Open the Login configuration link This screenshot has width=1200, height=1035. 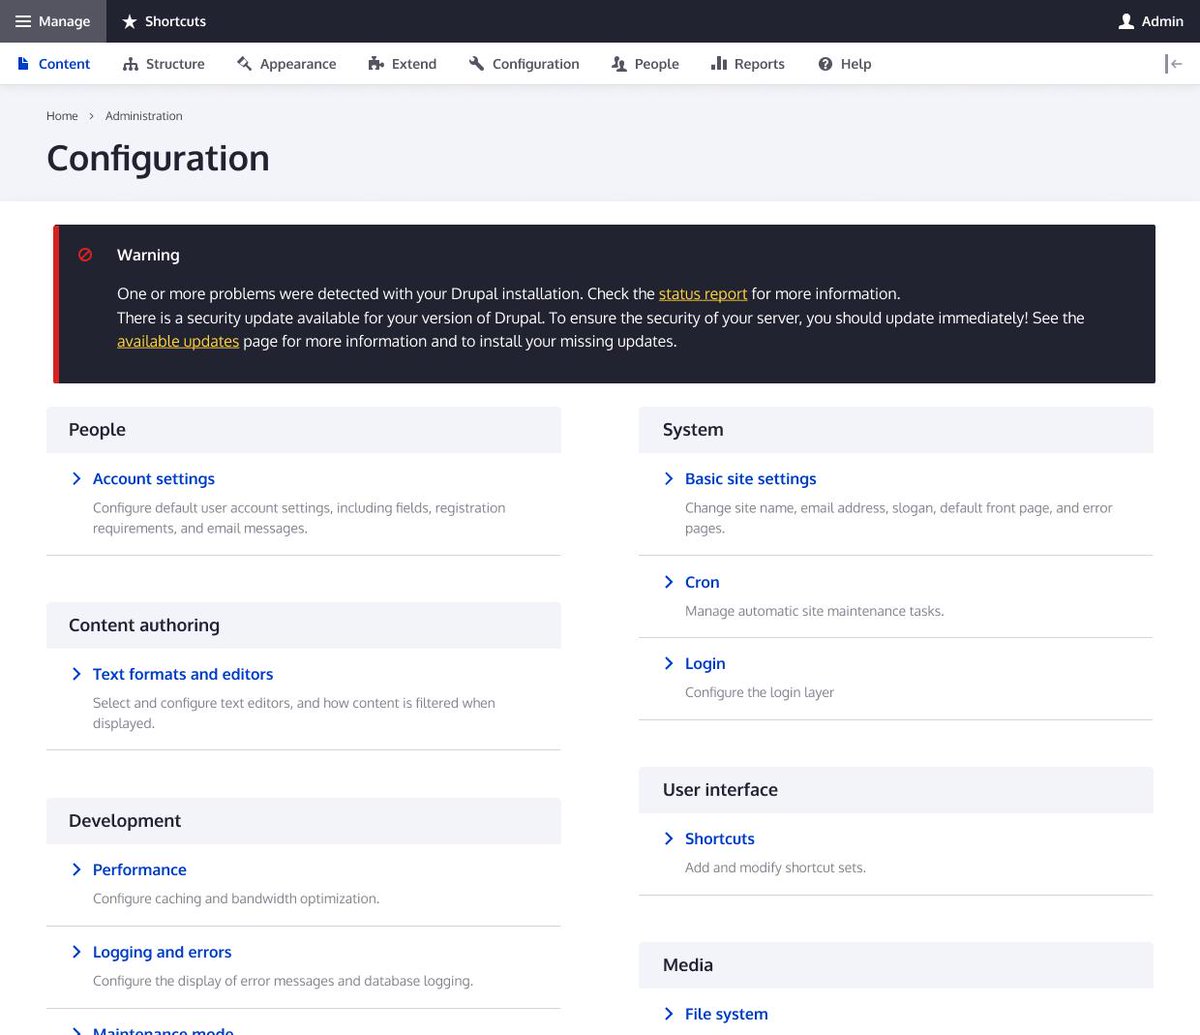click(x=705, y=664)
